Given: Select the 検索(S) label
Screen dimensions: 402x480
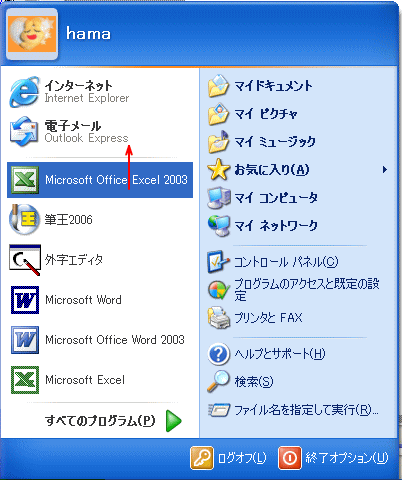Looking at the screenshot, I should point(254,381).
